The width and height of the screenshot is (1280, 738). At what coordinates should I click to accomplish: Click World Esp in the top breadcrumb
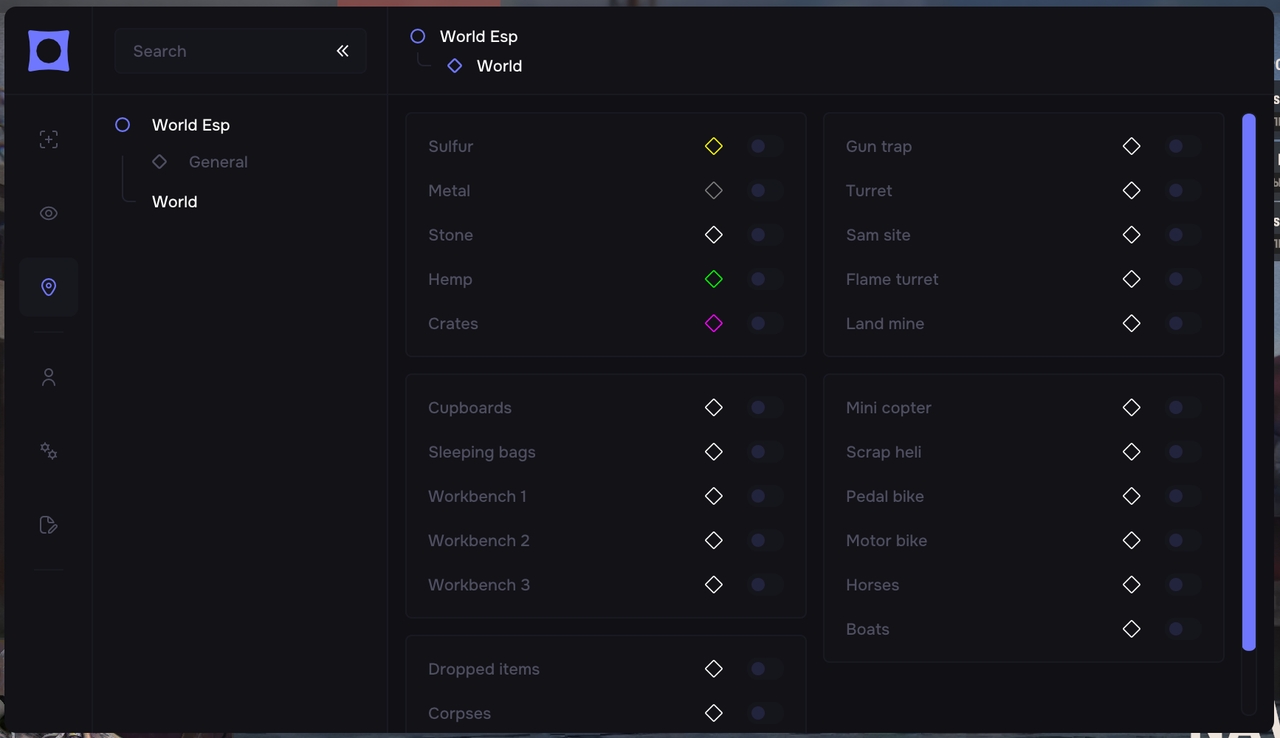(478, 37)
